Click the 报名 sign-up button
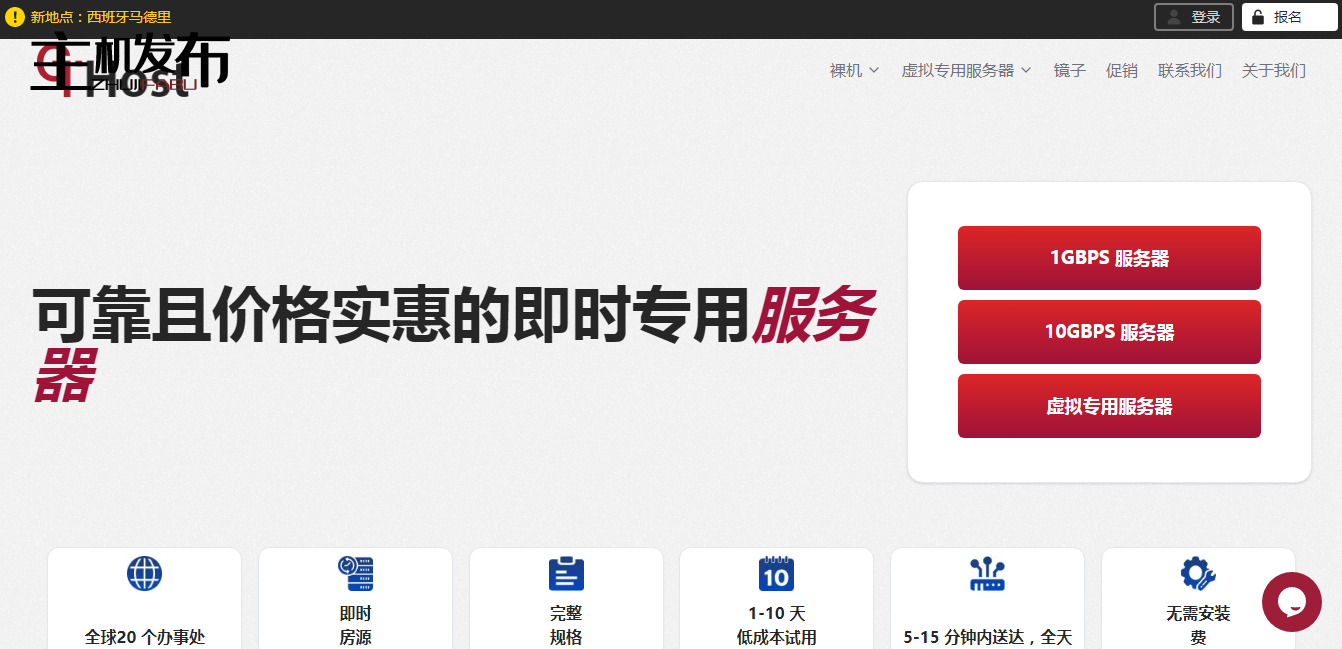 [1289, 17]
